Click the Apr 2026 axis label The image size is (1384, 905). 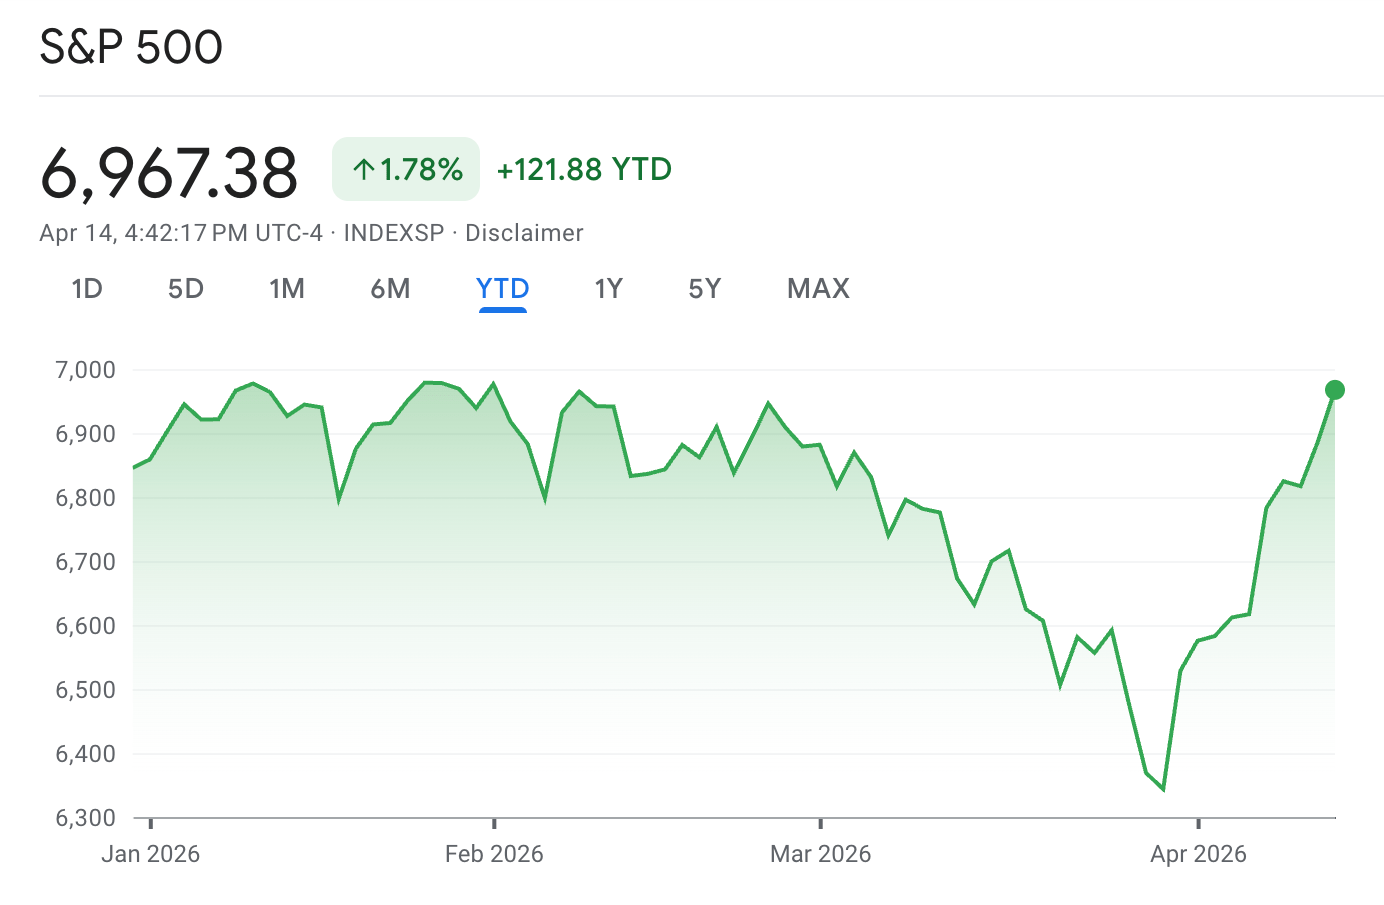tap(1198, 854)
